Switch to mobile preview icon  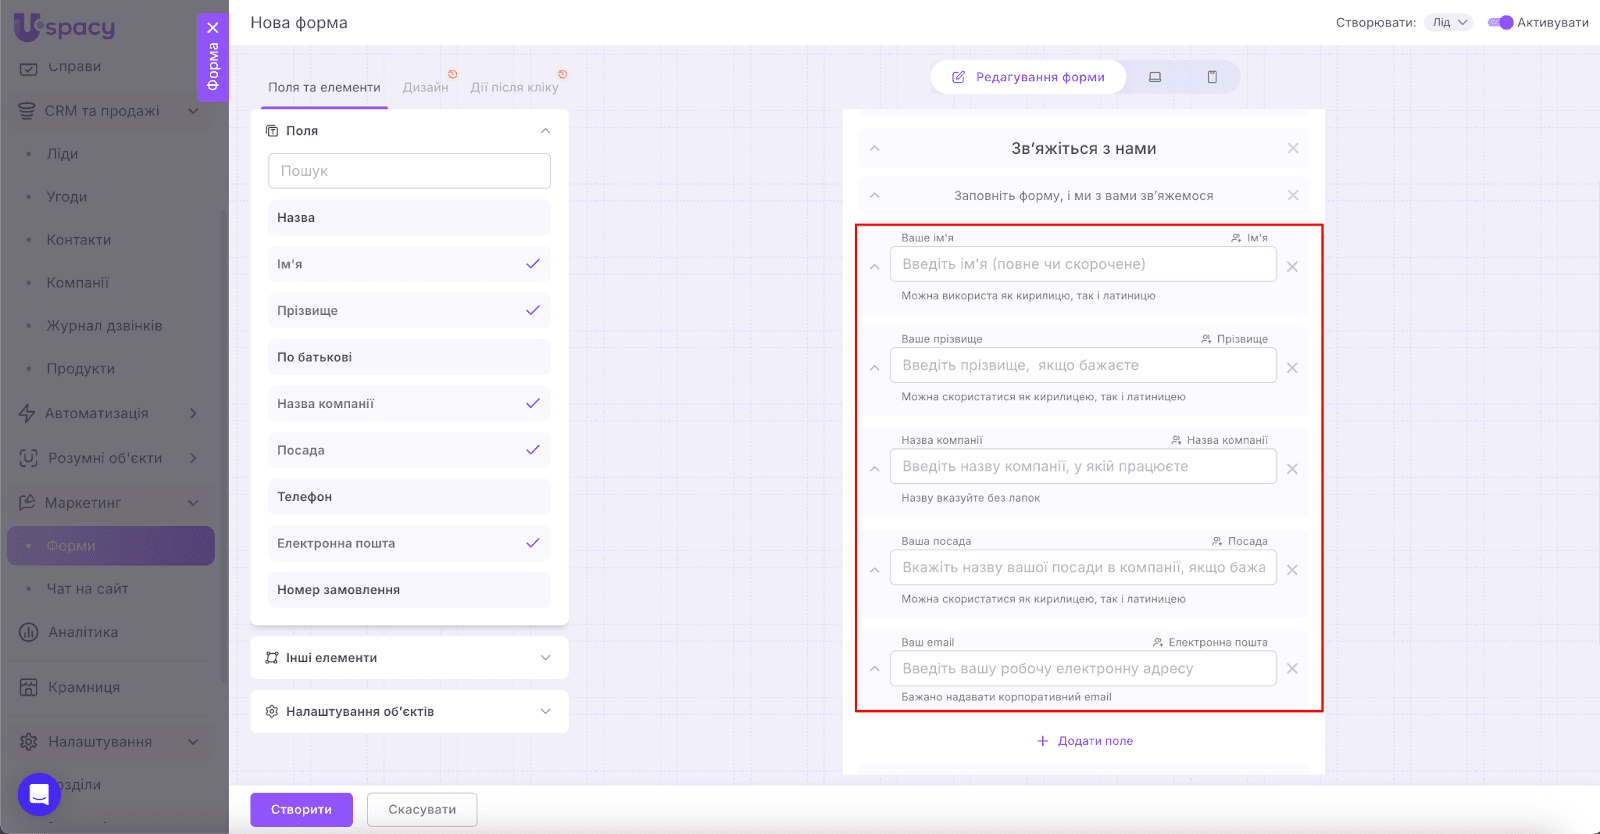click(1212, 77)
